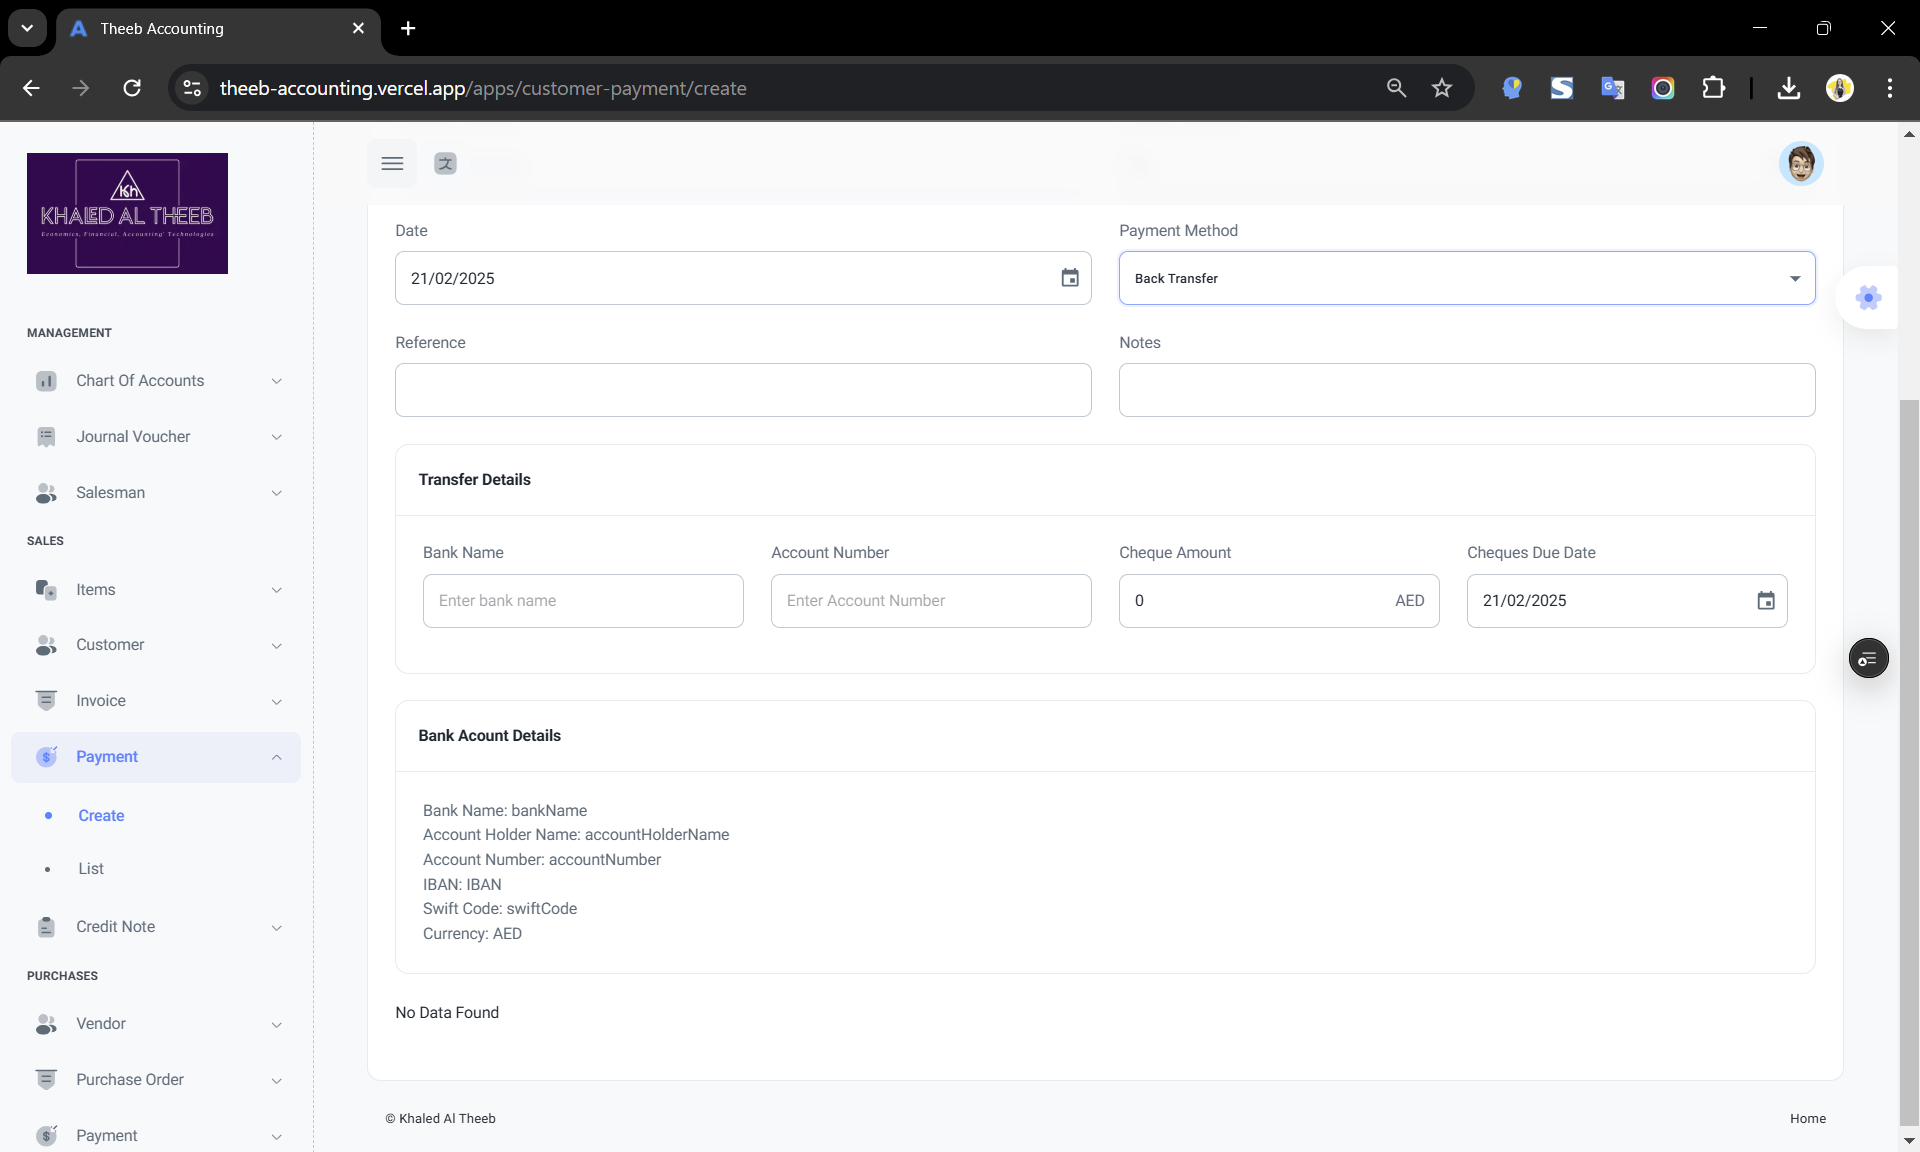Viewport: 1920px width, 1152px height.
Task: Expand Credit Note menu
Action: (x=277, y=927)
